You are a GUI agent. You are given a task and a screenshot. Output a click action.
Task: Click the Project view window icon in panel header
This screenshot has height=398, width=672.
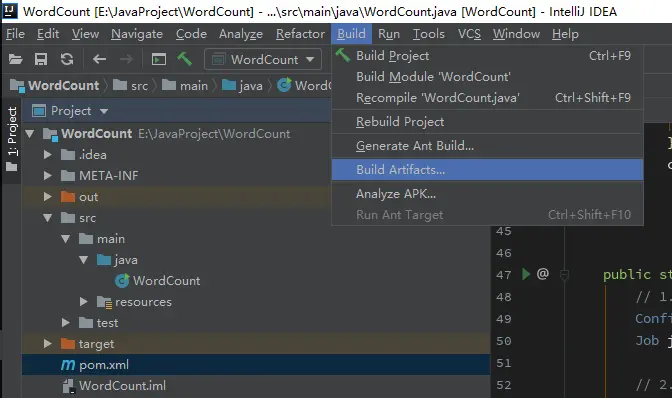coord(39,111)
